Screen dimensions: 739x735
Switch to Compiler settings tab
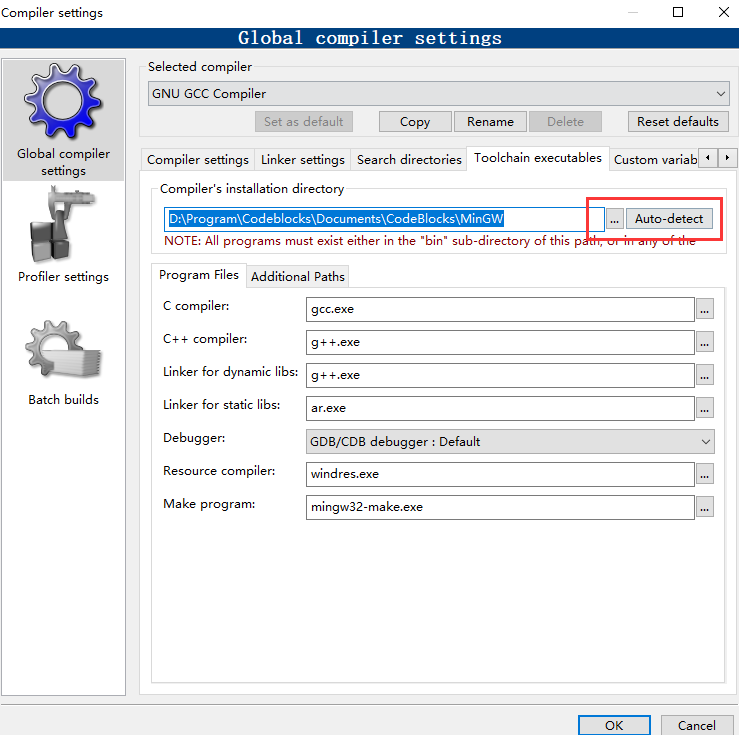197,160
